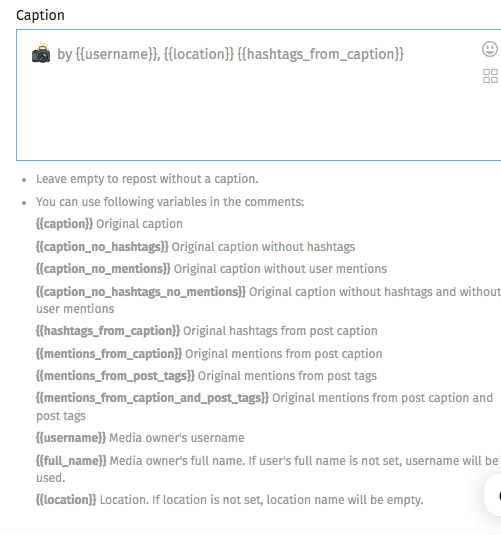Select the {{mentions_from_caption_and_post_tags}} variable

[x=152, y=398]
